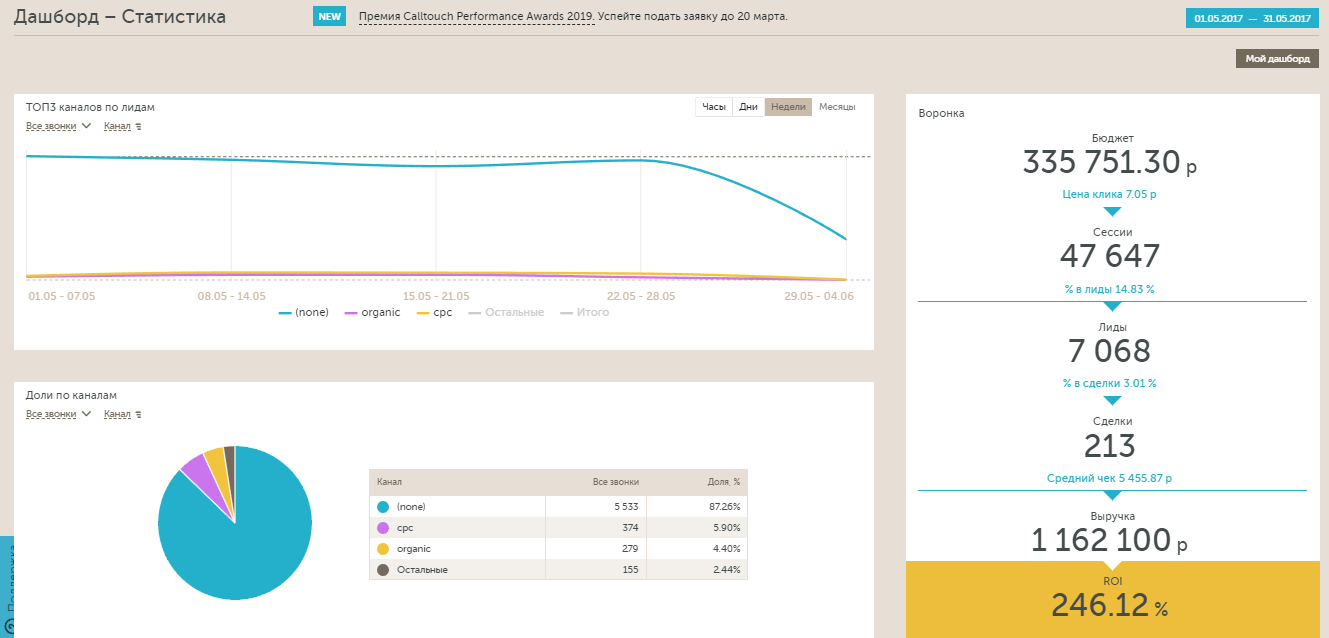Click the blue (none) circle in channel table
1329x638 pixels.
(382, 507)
